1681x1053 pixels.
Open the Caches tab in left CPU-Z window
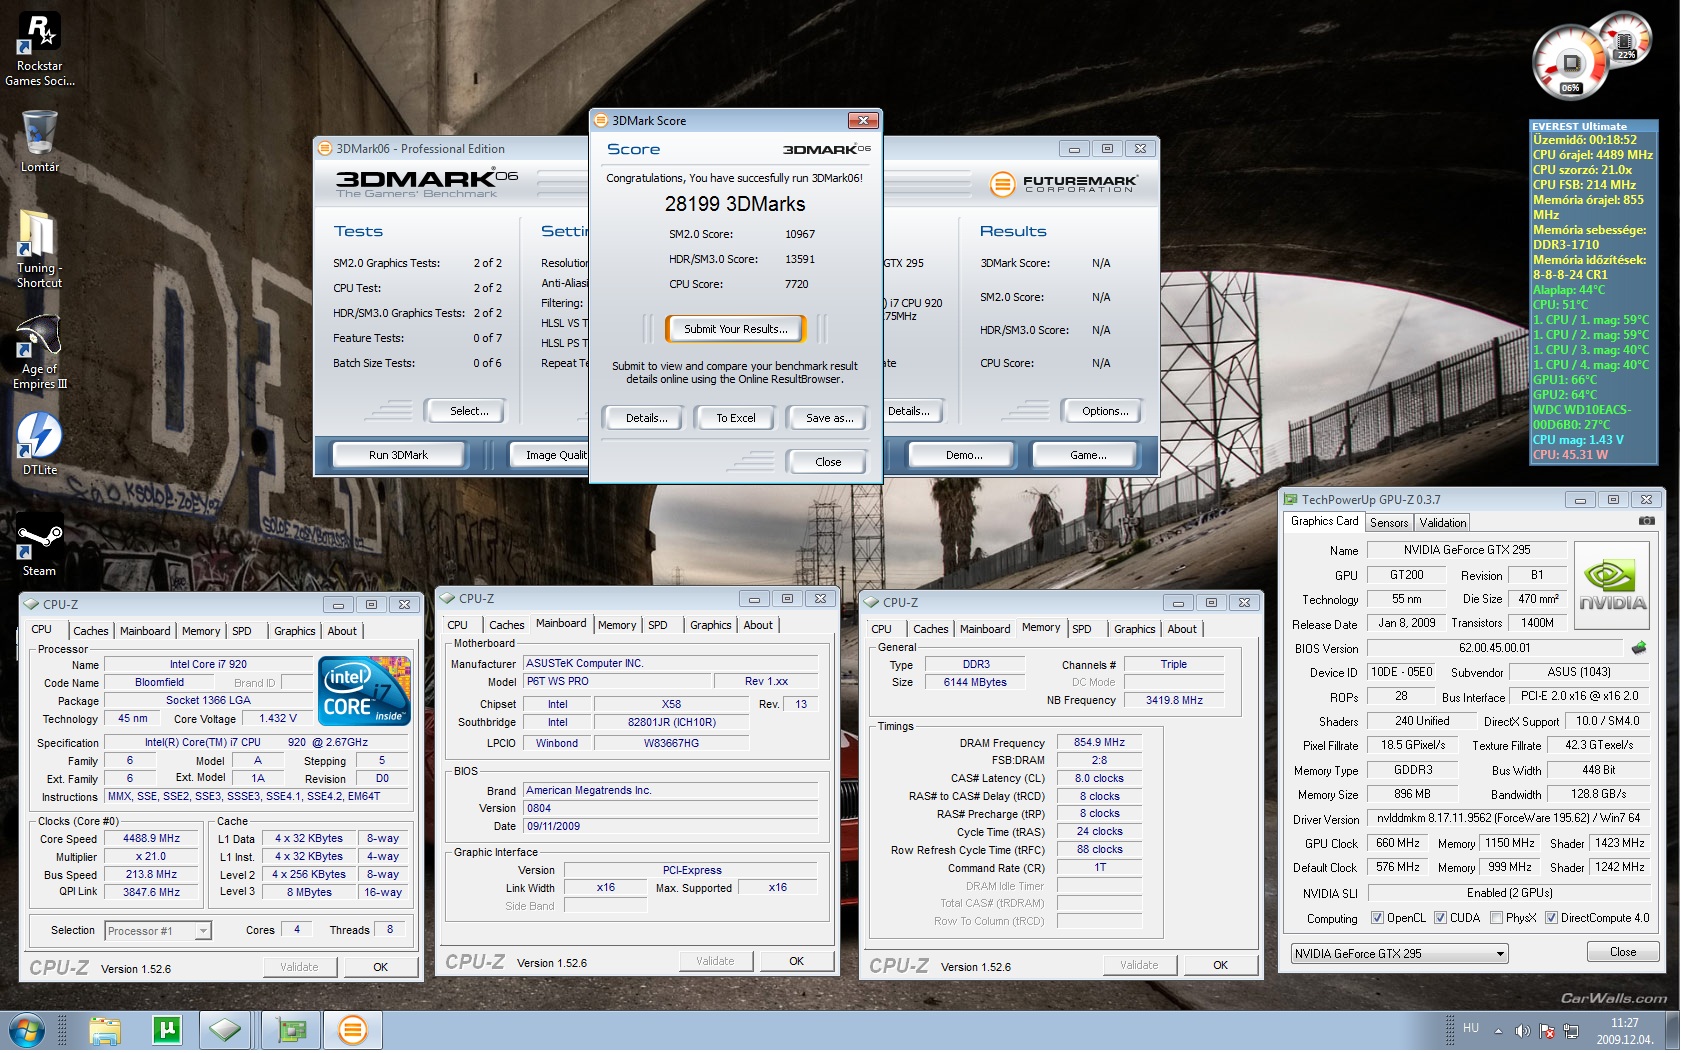pos(90,631)
